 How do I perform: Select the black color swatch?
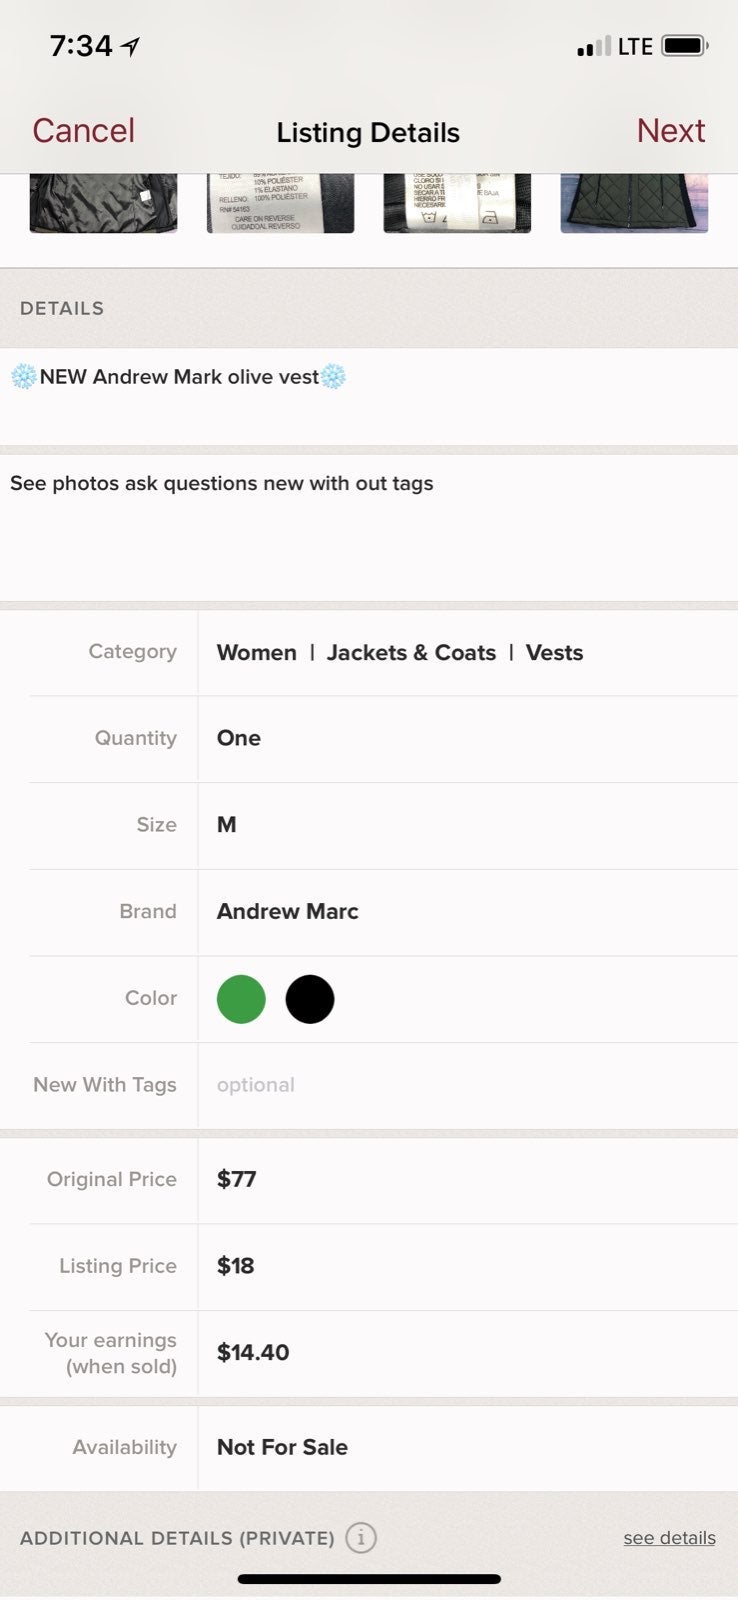[310, 999]
